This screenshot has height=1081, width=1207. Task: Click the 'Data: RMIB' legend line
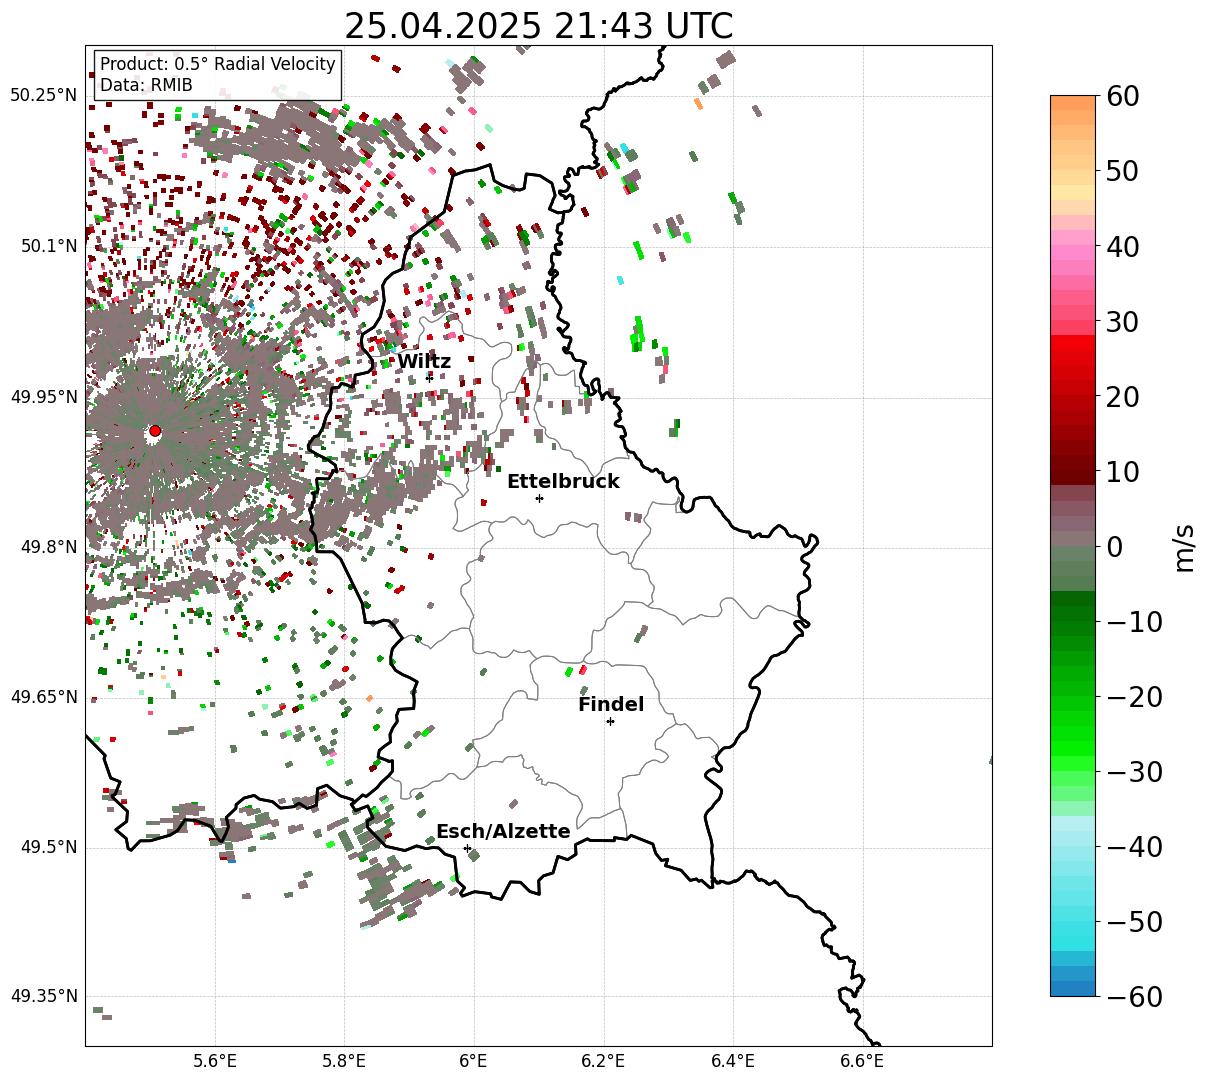(146, 85)
